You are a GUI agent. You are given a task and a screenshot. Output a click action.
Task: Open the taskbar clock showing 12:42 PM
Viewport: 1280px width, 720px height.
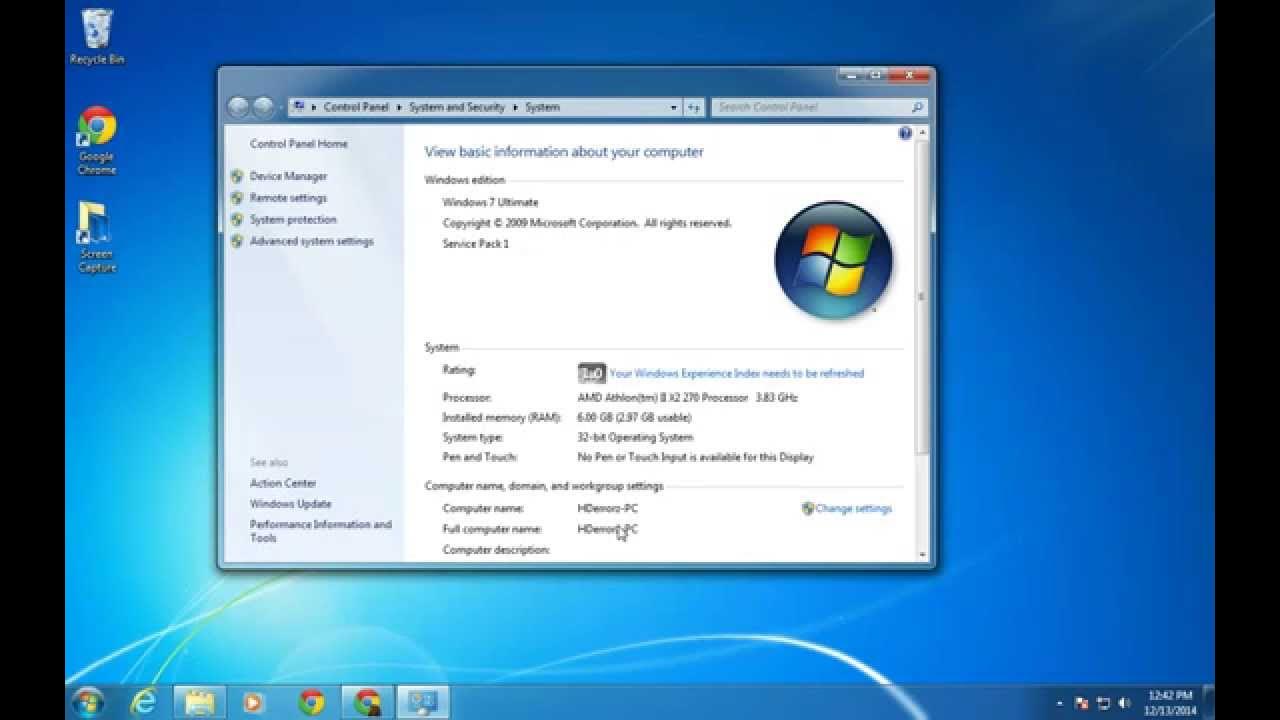point(1169,702)
